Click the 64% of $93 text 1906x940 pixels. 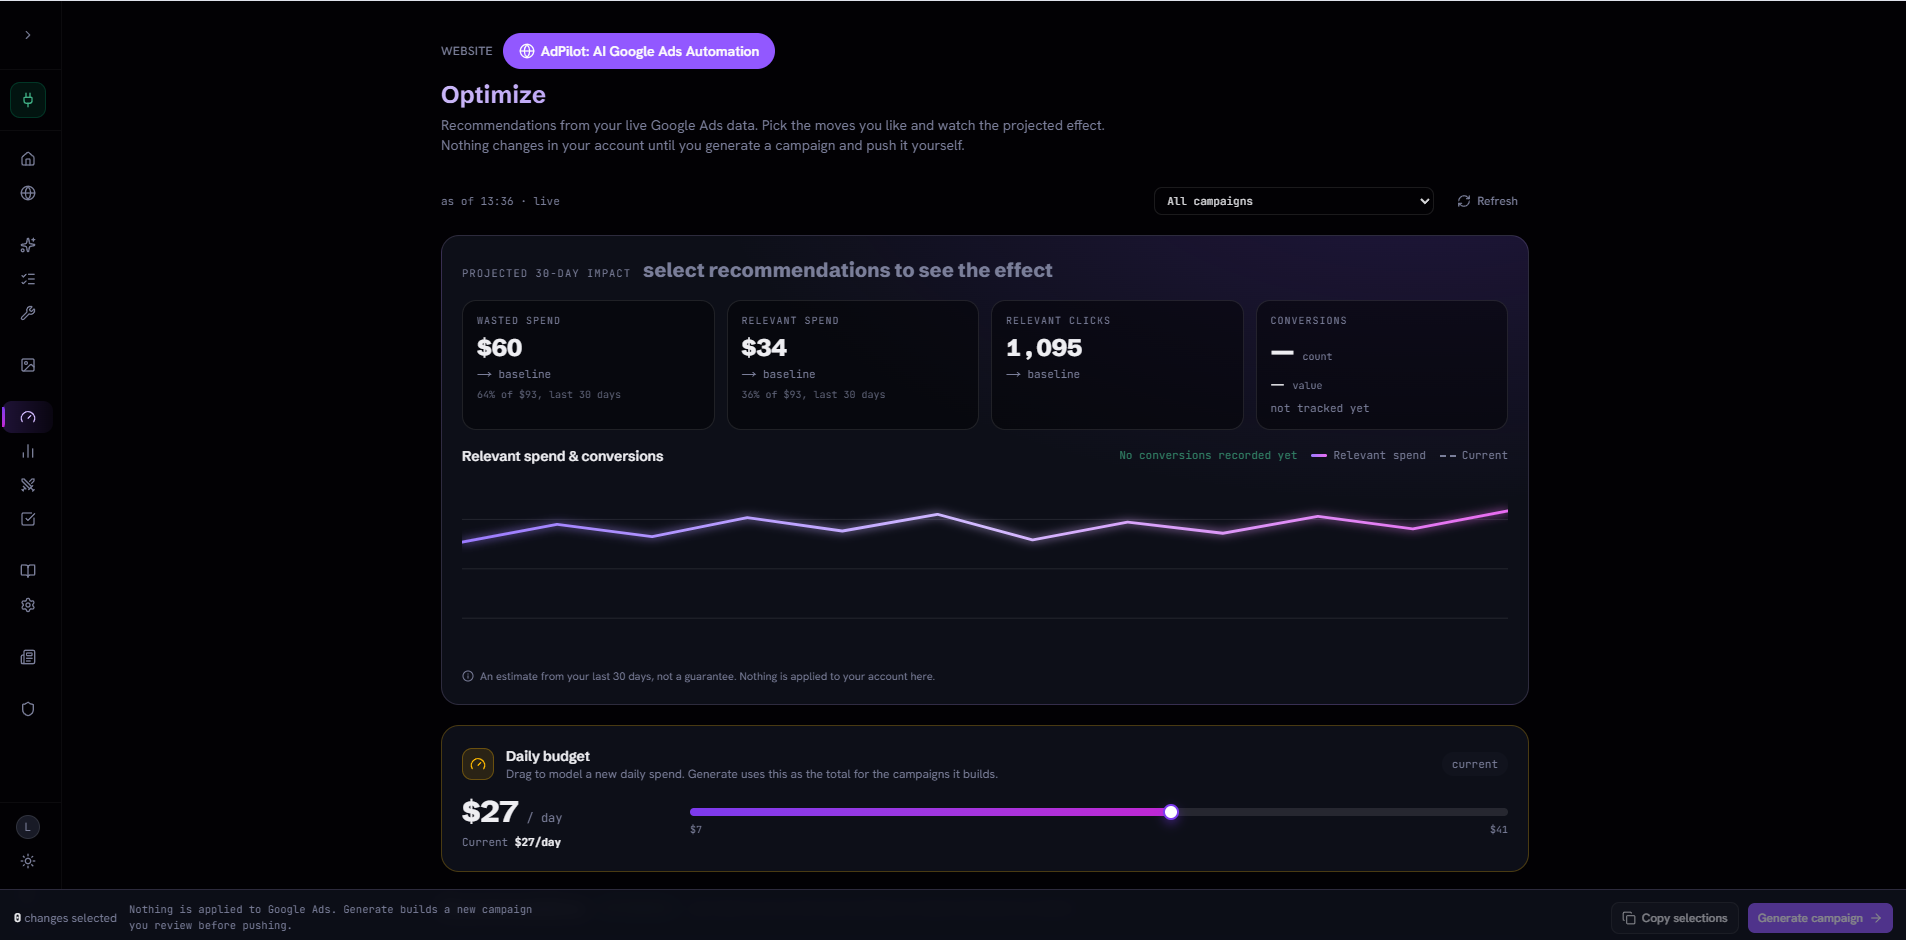(x=548, y=395)
